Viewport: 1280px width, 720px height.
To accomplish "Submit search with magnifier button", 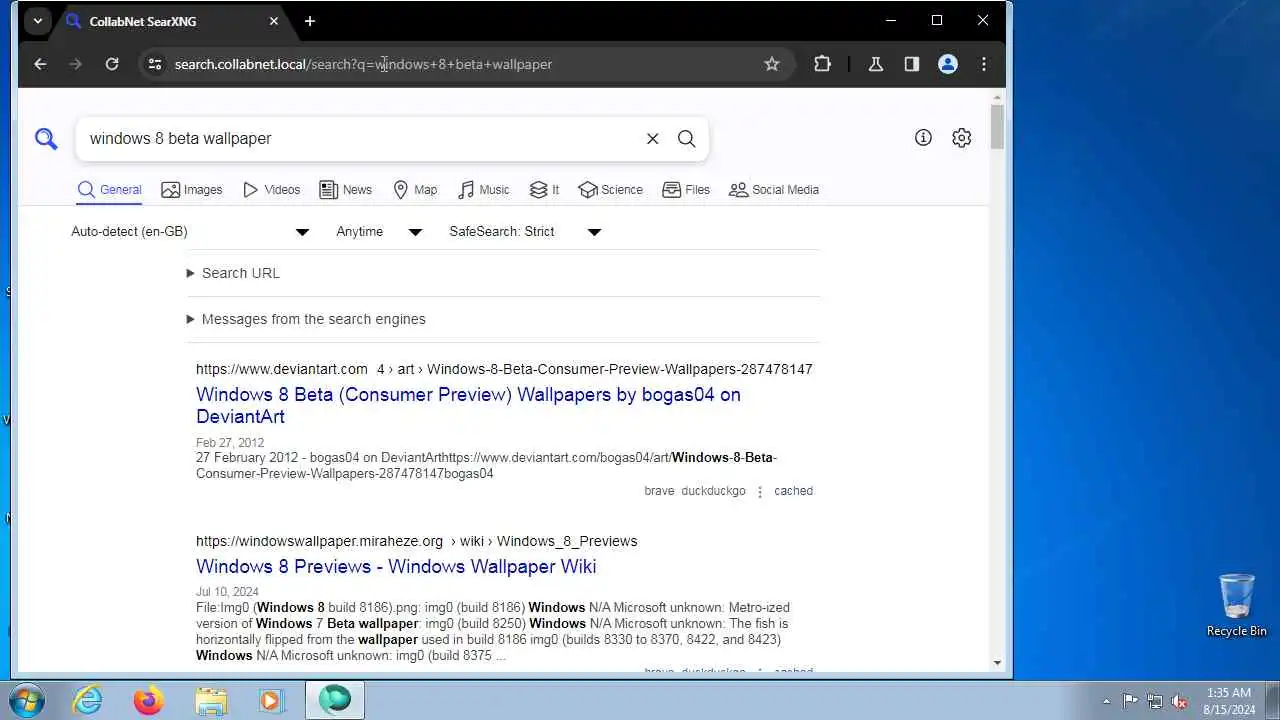I will [x=686, y=139].
